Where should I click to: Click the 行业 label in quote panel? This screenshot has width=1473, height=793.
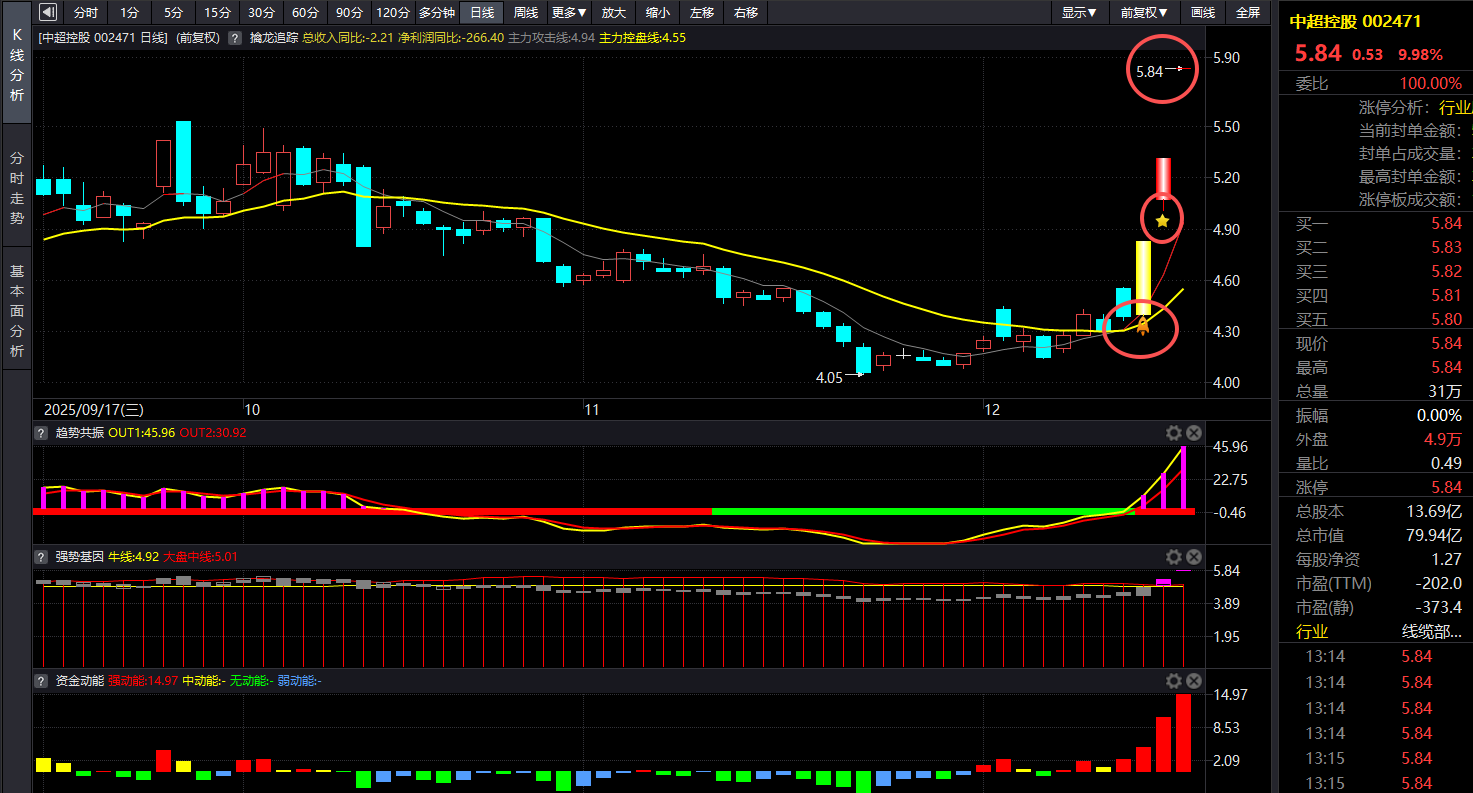pyautogui.click(x=1312, y=632)
